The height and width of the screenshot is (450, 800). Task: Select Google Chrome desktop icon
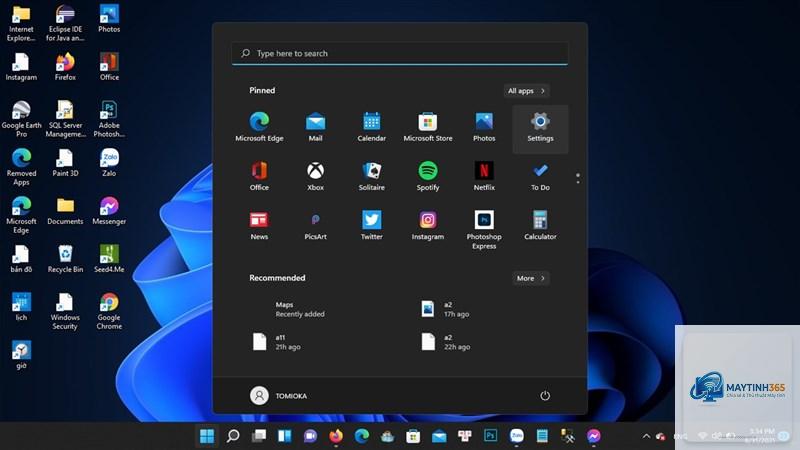tap(109, 311)
